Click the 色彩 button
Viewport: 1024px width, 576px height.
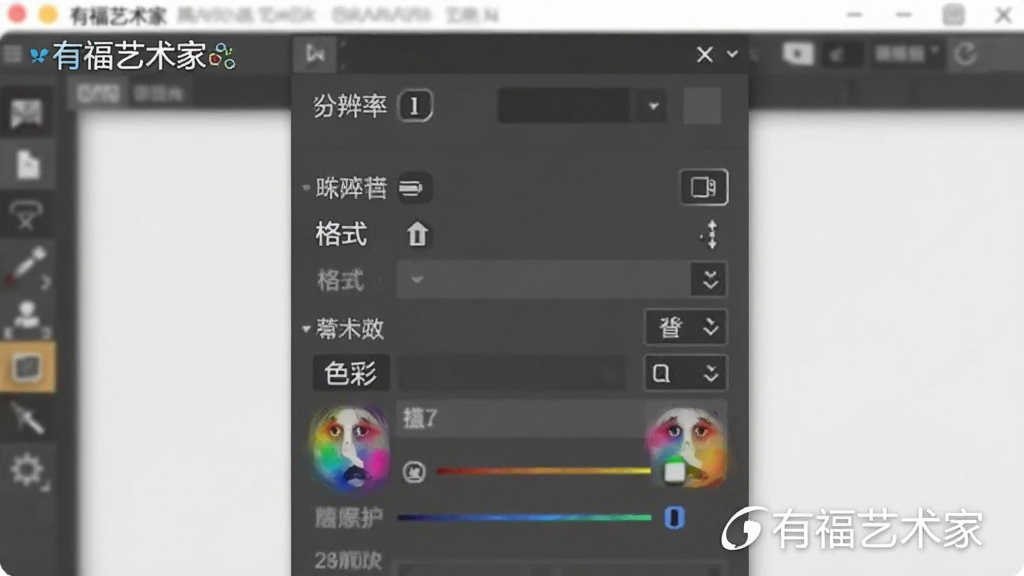click(351, 374)
